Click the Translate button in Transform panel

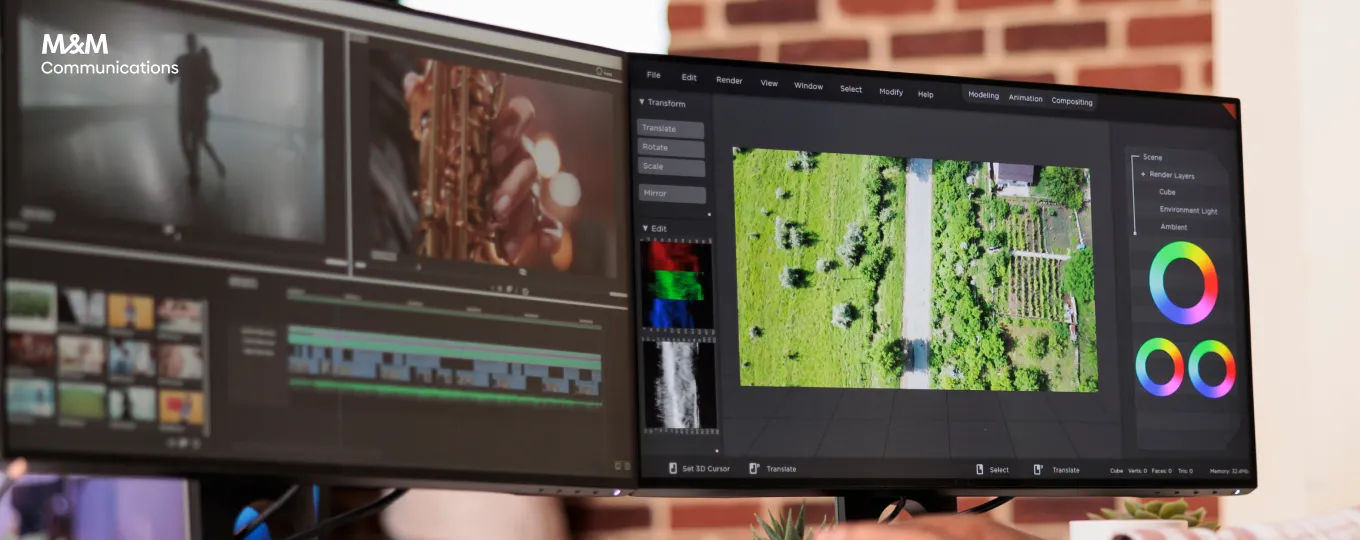pyautogui.click(x=671, y=129)
